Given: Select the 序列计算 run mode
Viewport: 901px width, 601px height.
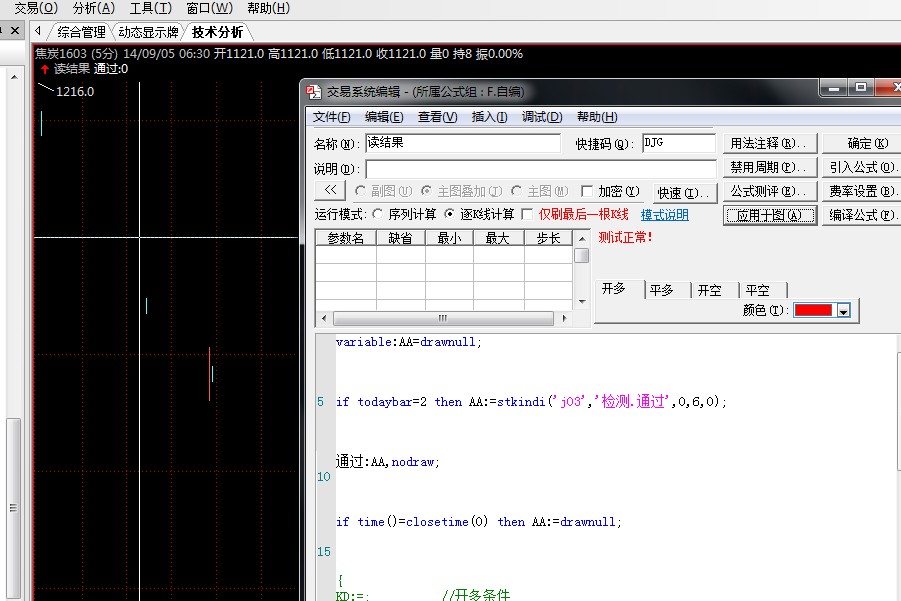Looking at the screenshot, I should 377,214.
